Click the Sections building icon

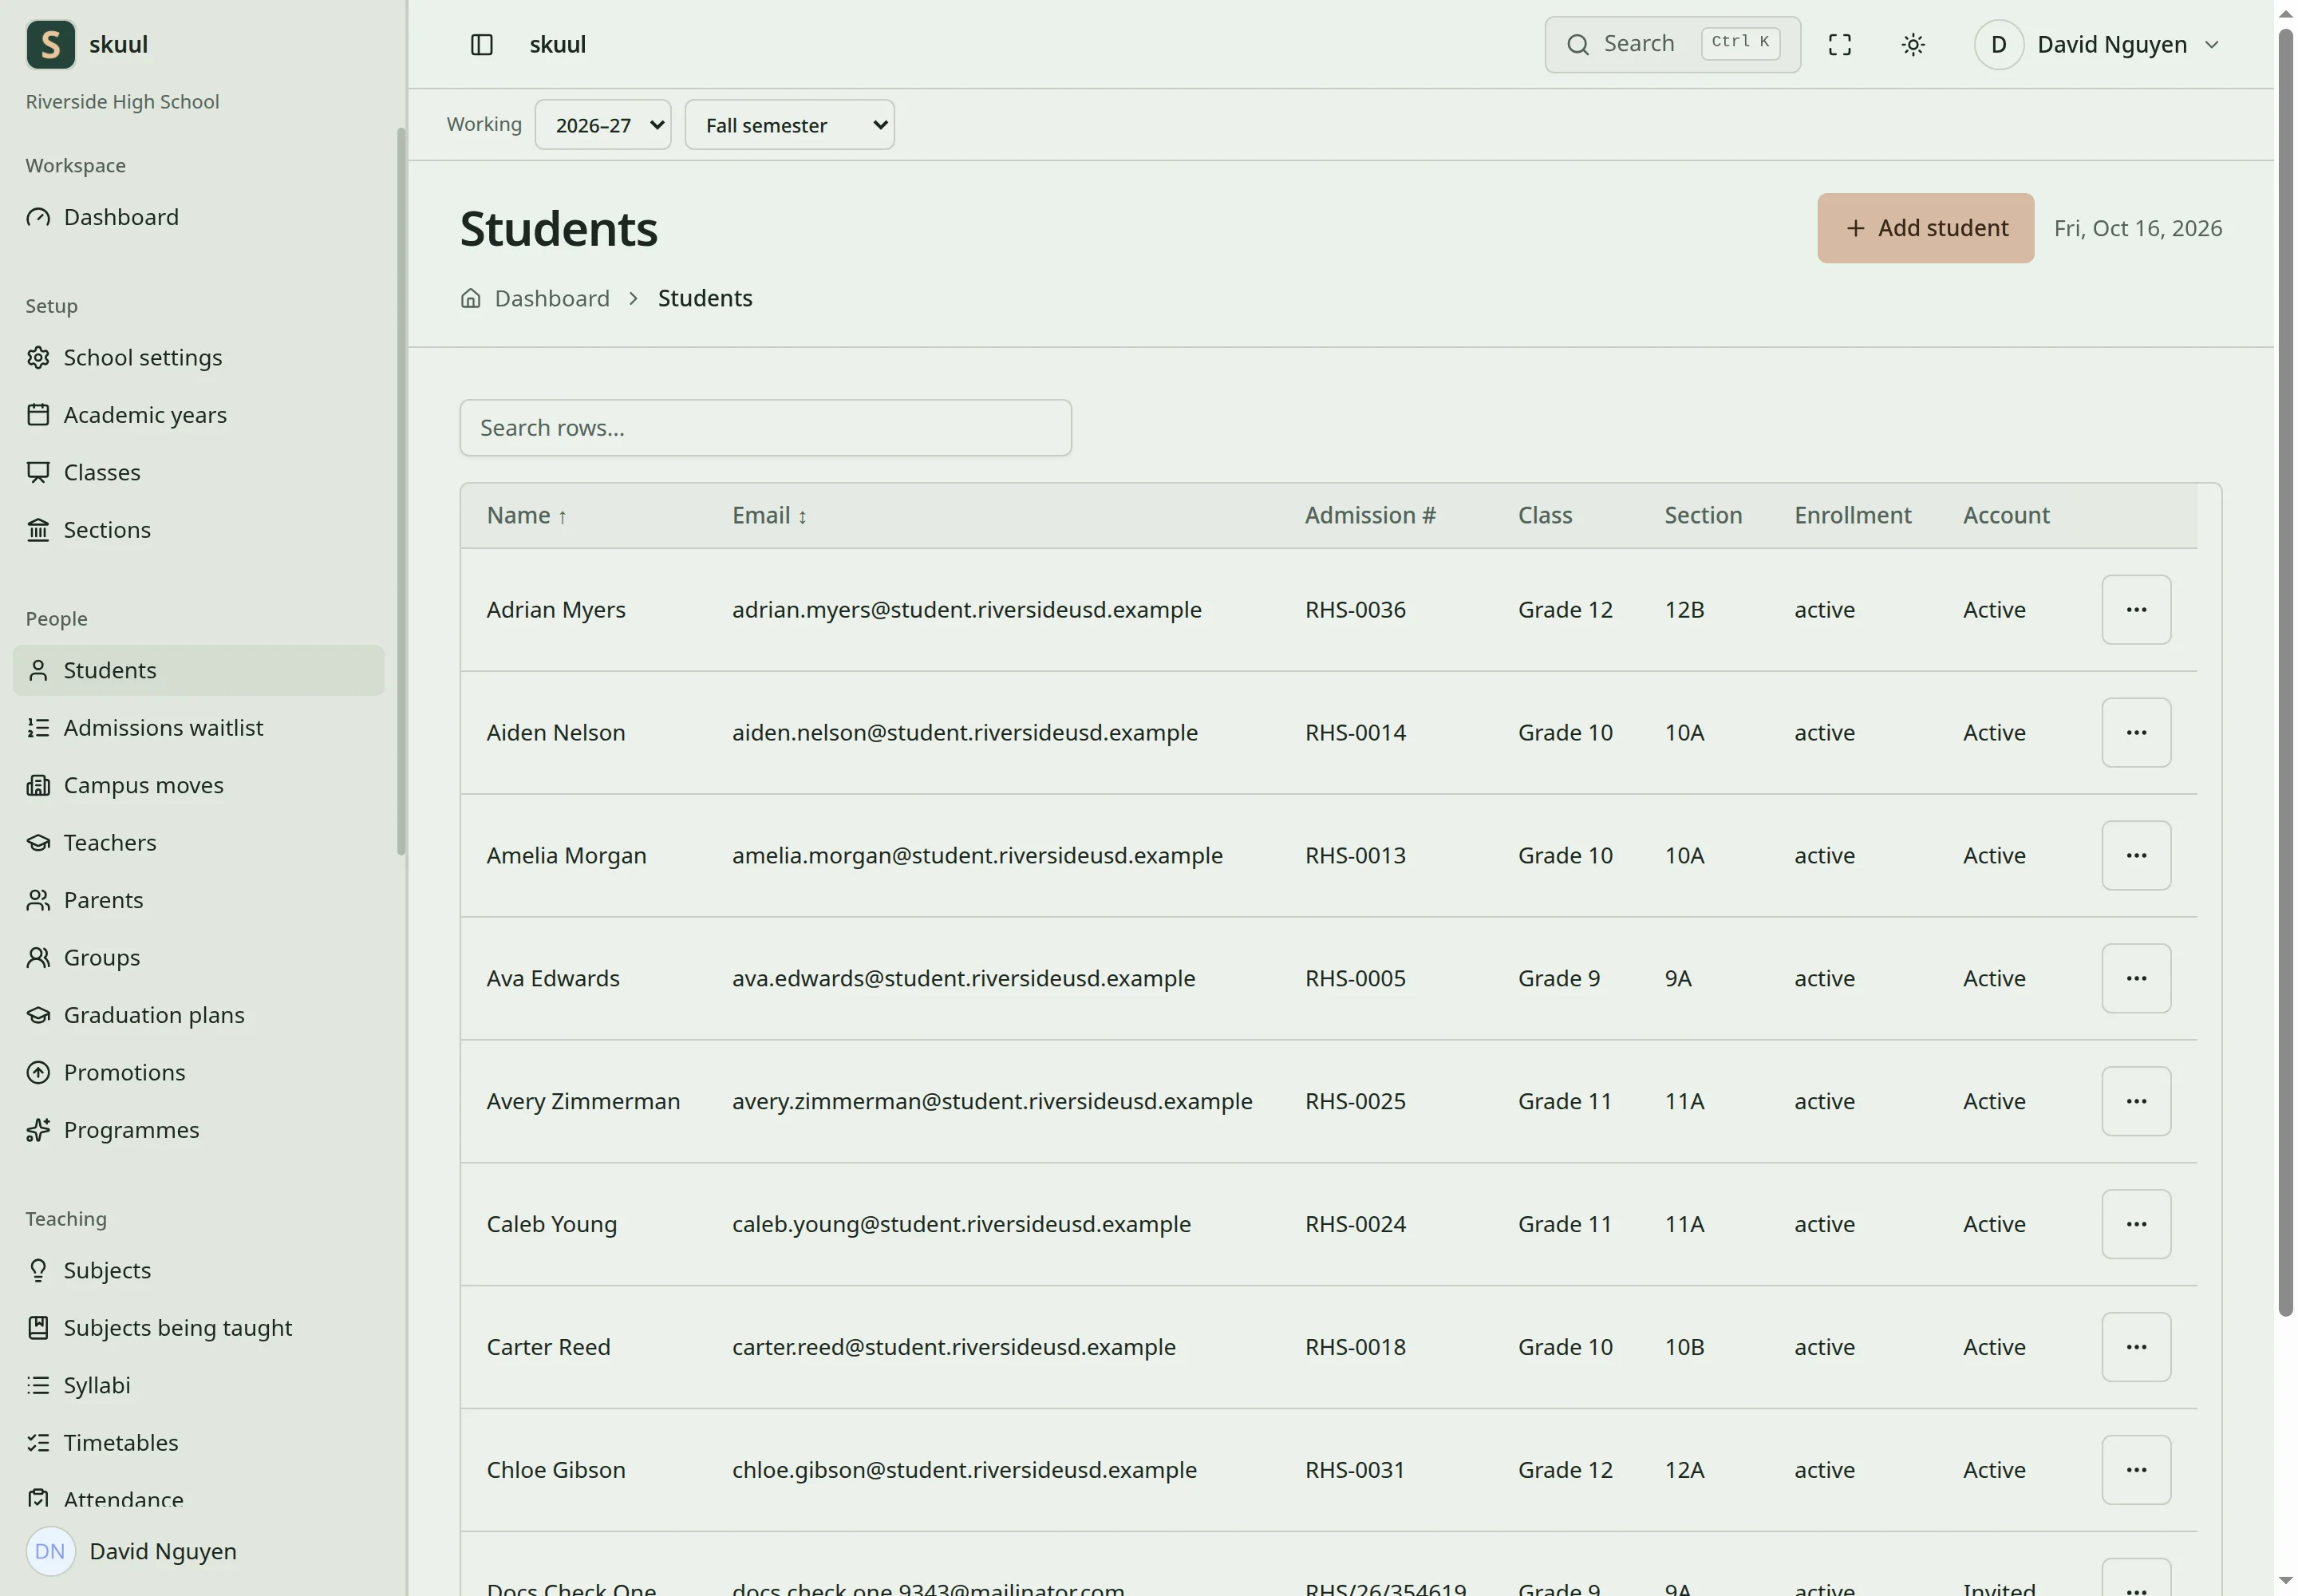pos(38,529)
